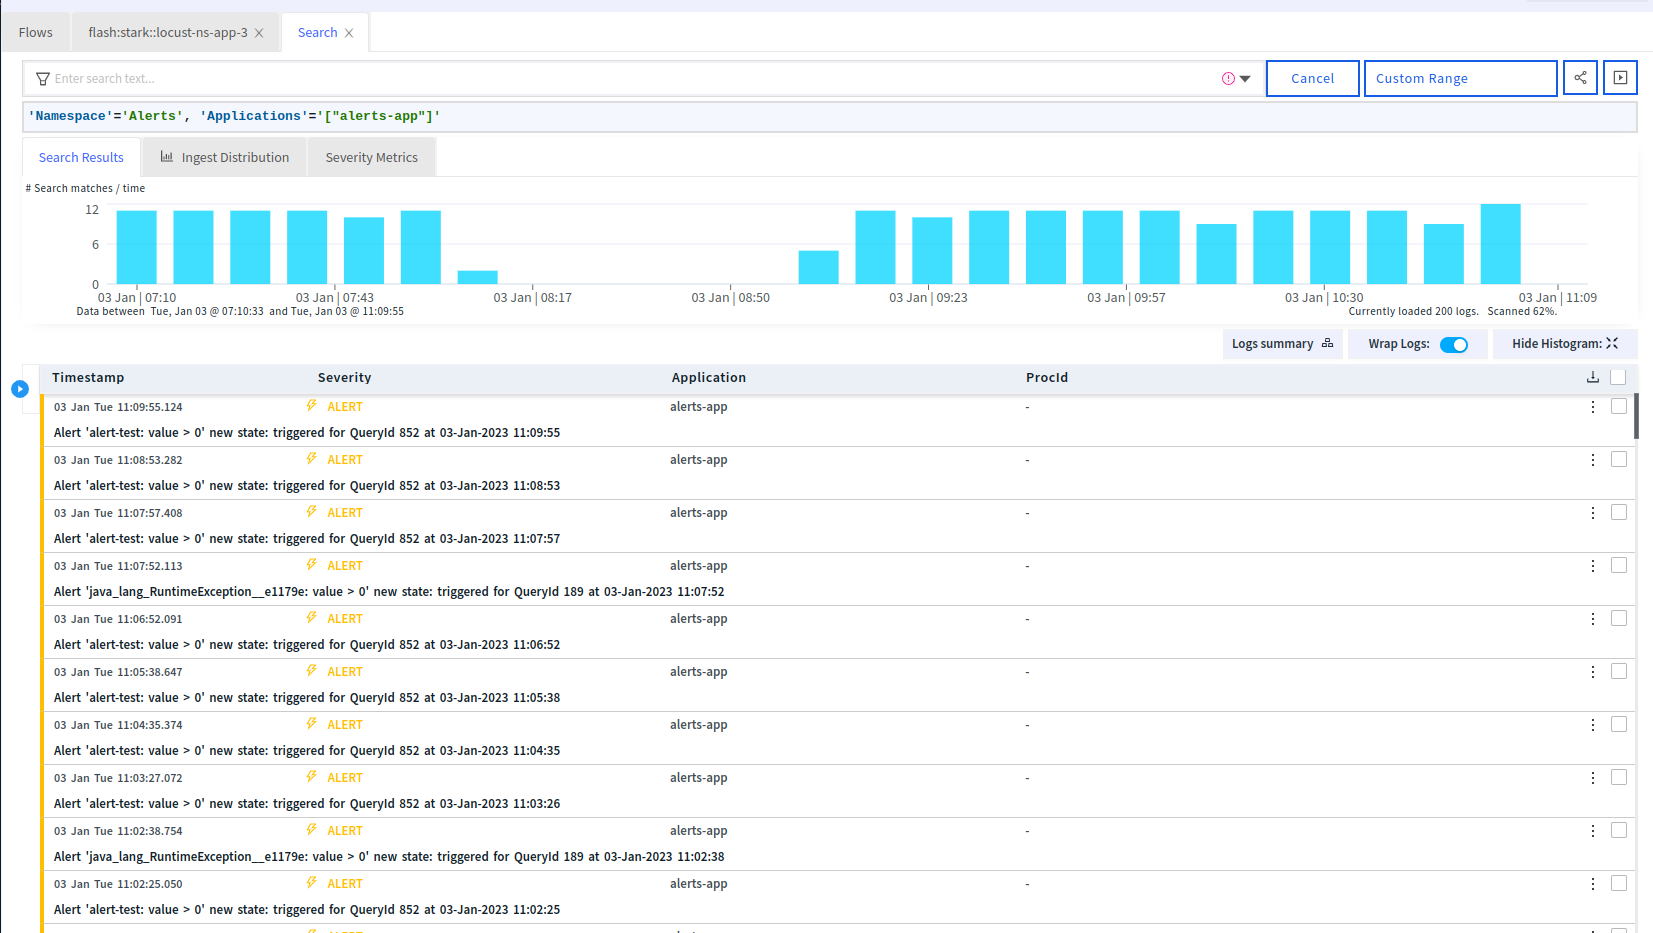
Task: Click the blue play circle beside the Timestamp header
Action: 20,389
